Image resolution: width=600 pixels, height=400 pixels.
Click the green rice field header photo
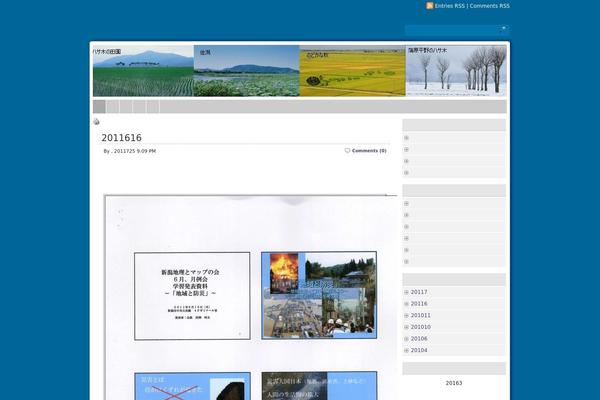[143, 71]
